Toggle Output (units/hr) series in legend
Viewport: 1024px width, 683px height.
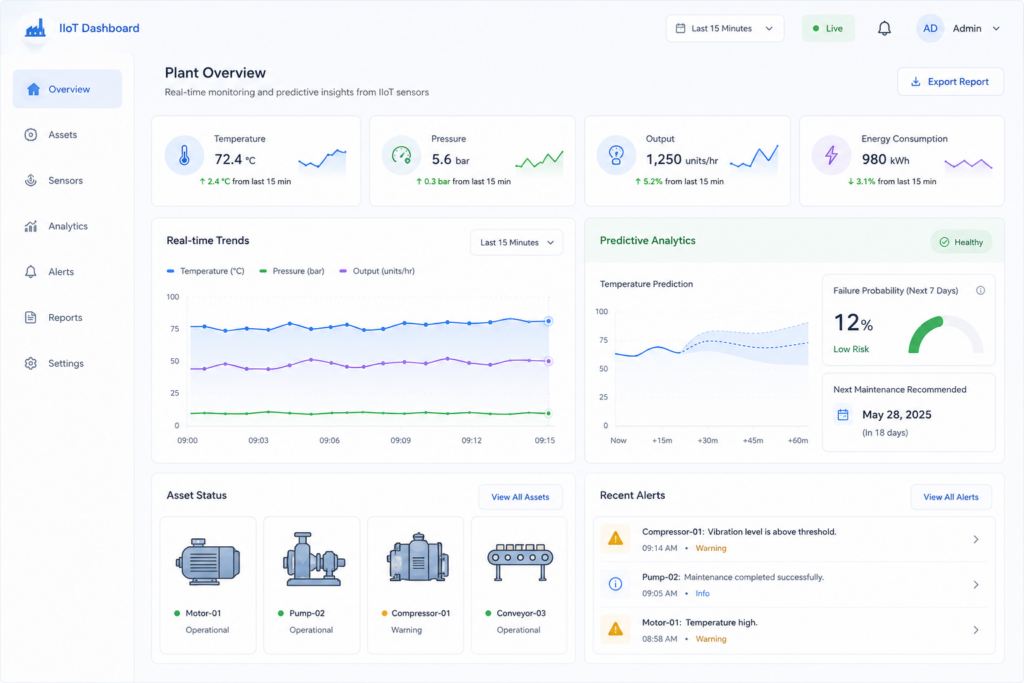tap(377, 271)
